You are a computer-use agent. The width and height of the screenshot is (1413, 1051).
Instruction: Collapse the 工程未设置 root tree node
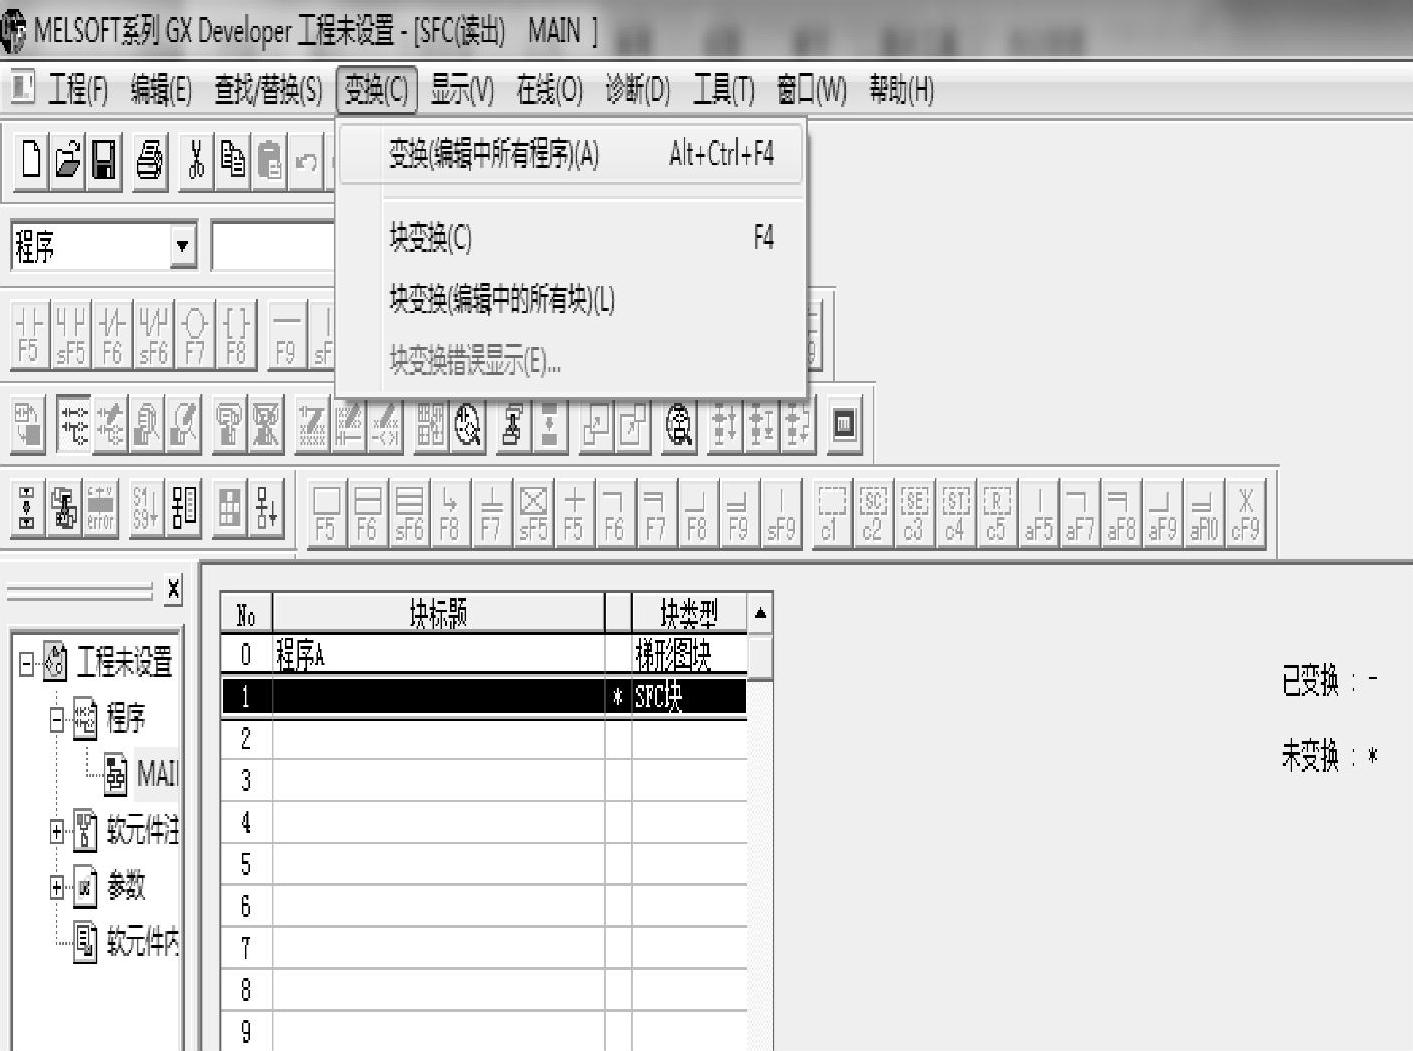26,662
